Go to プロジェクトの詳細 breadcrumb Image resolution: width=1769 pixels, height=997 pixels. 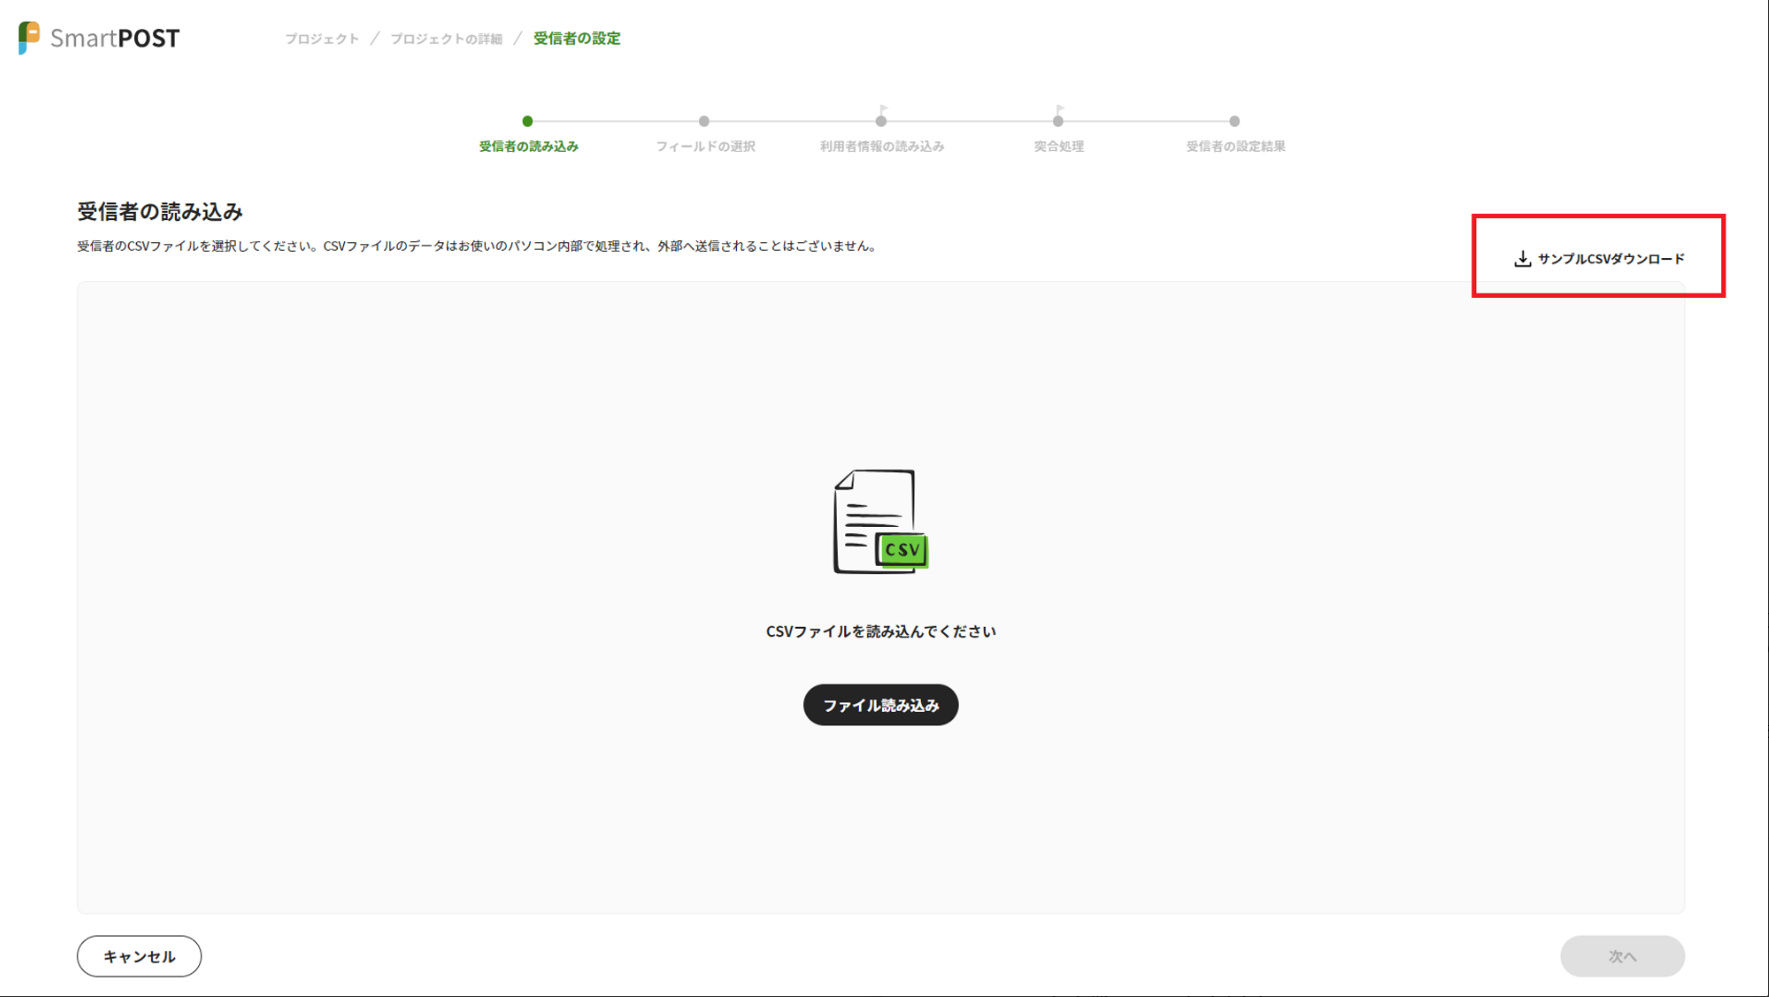tap(446, 39)
